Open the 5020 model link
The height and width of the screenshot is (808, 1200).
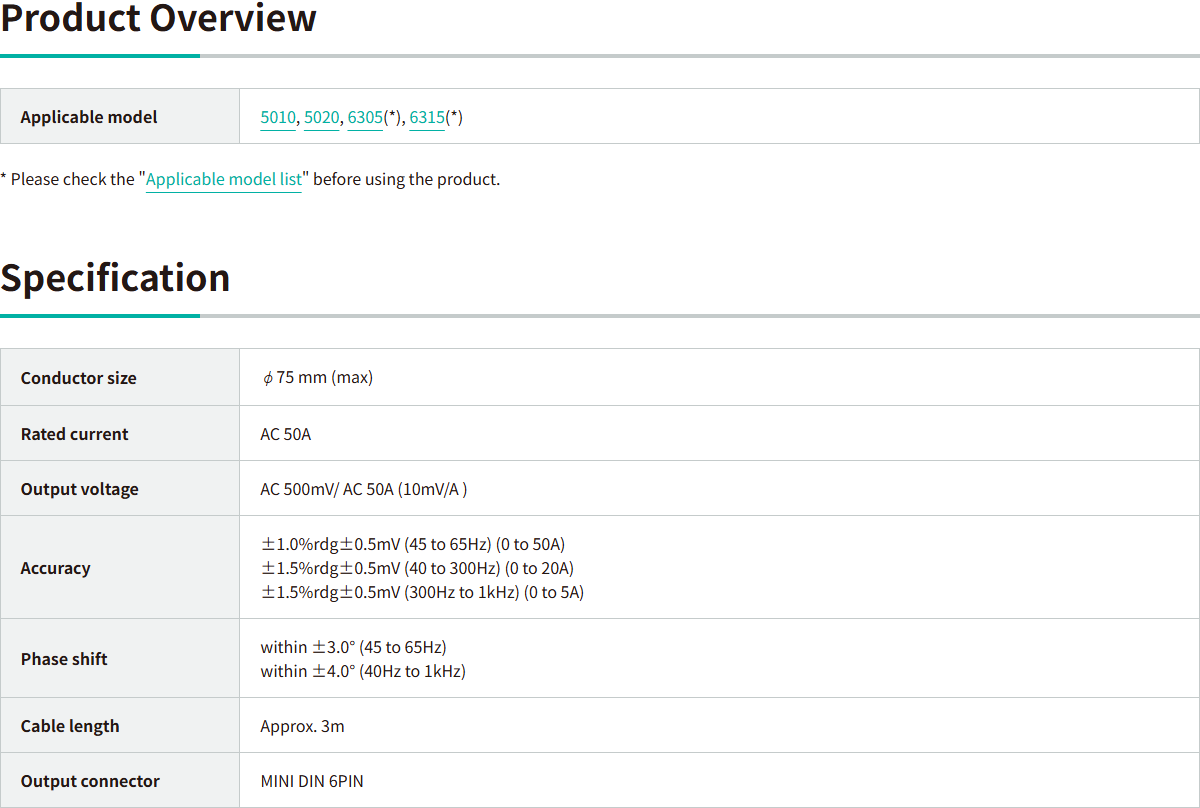pyautogui.click(x=322, y=118)
